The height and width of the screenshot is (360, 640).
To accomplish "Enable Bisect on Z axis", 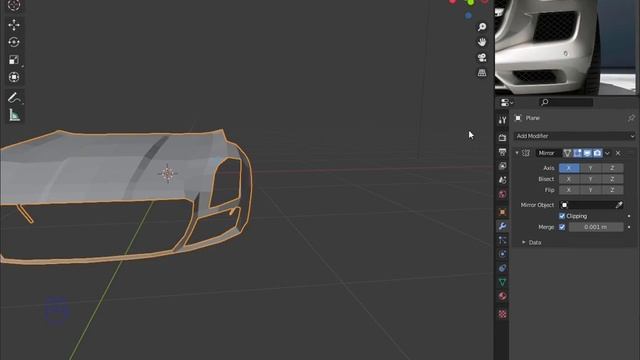I will (x=612, y=179).
